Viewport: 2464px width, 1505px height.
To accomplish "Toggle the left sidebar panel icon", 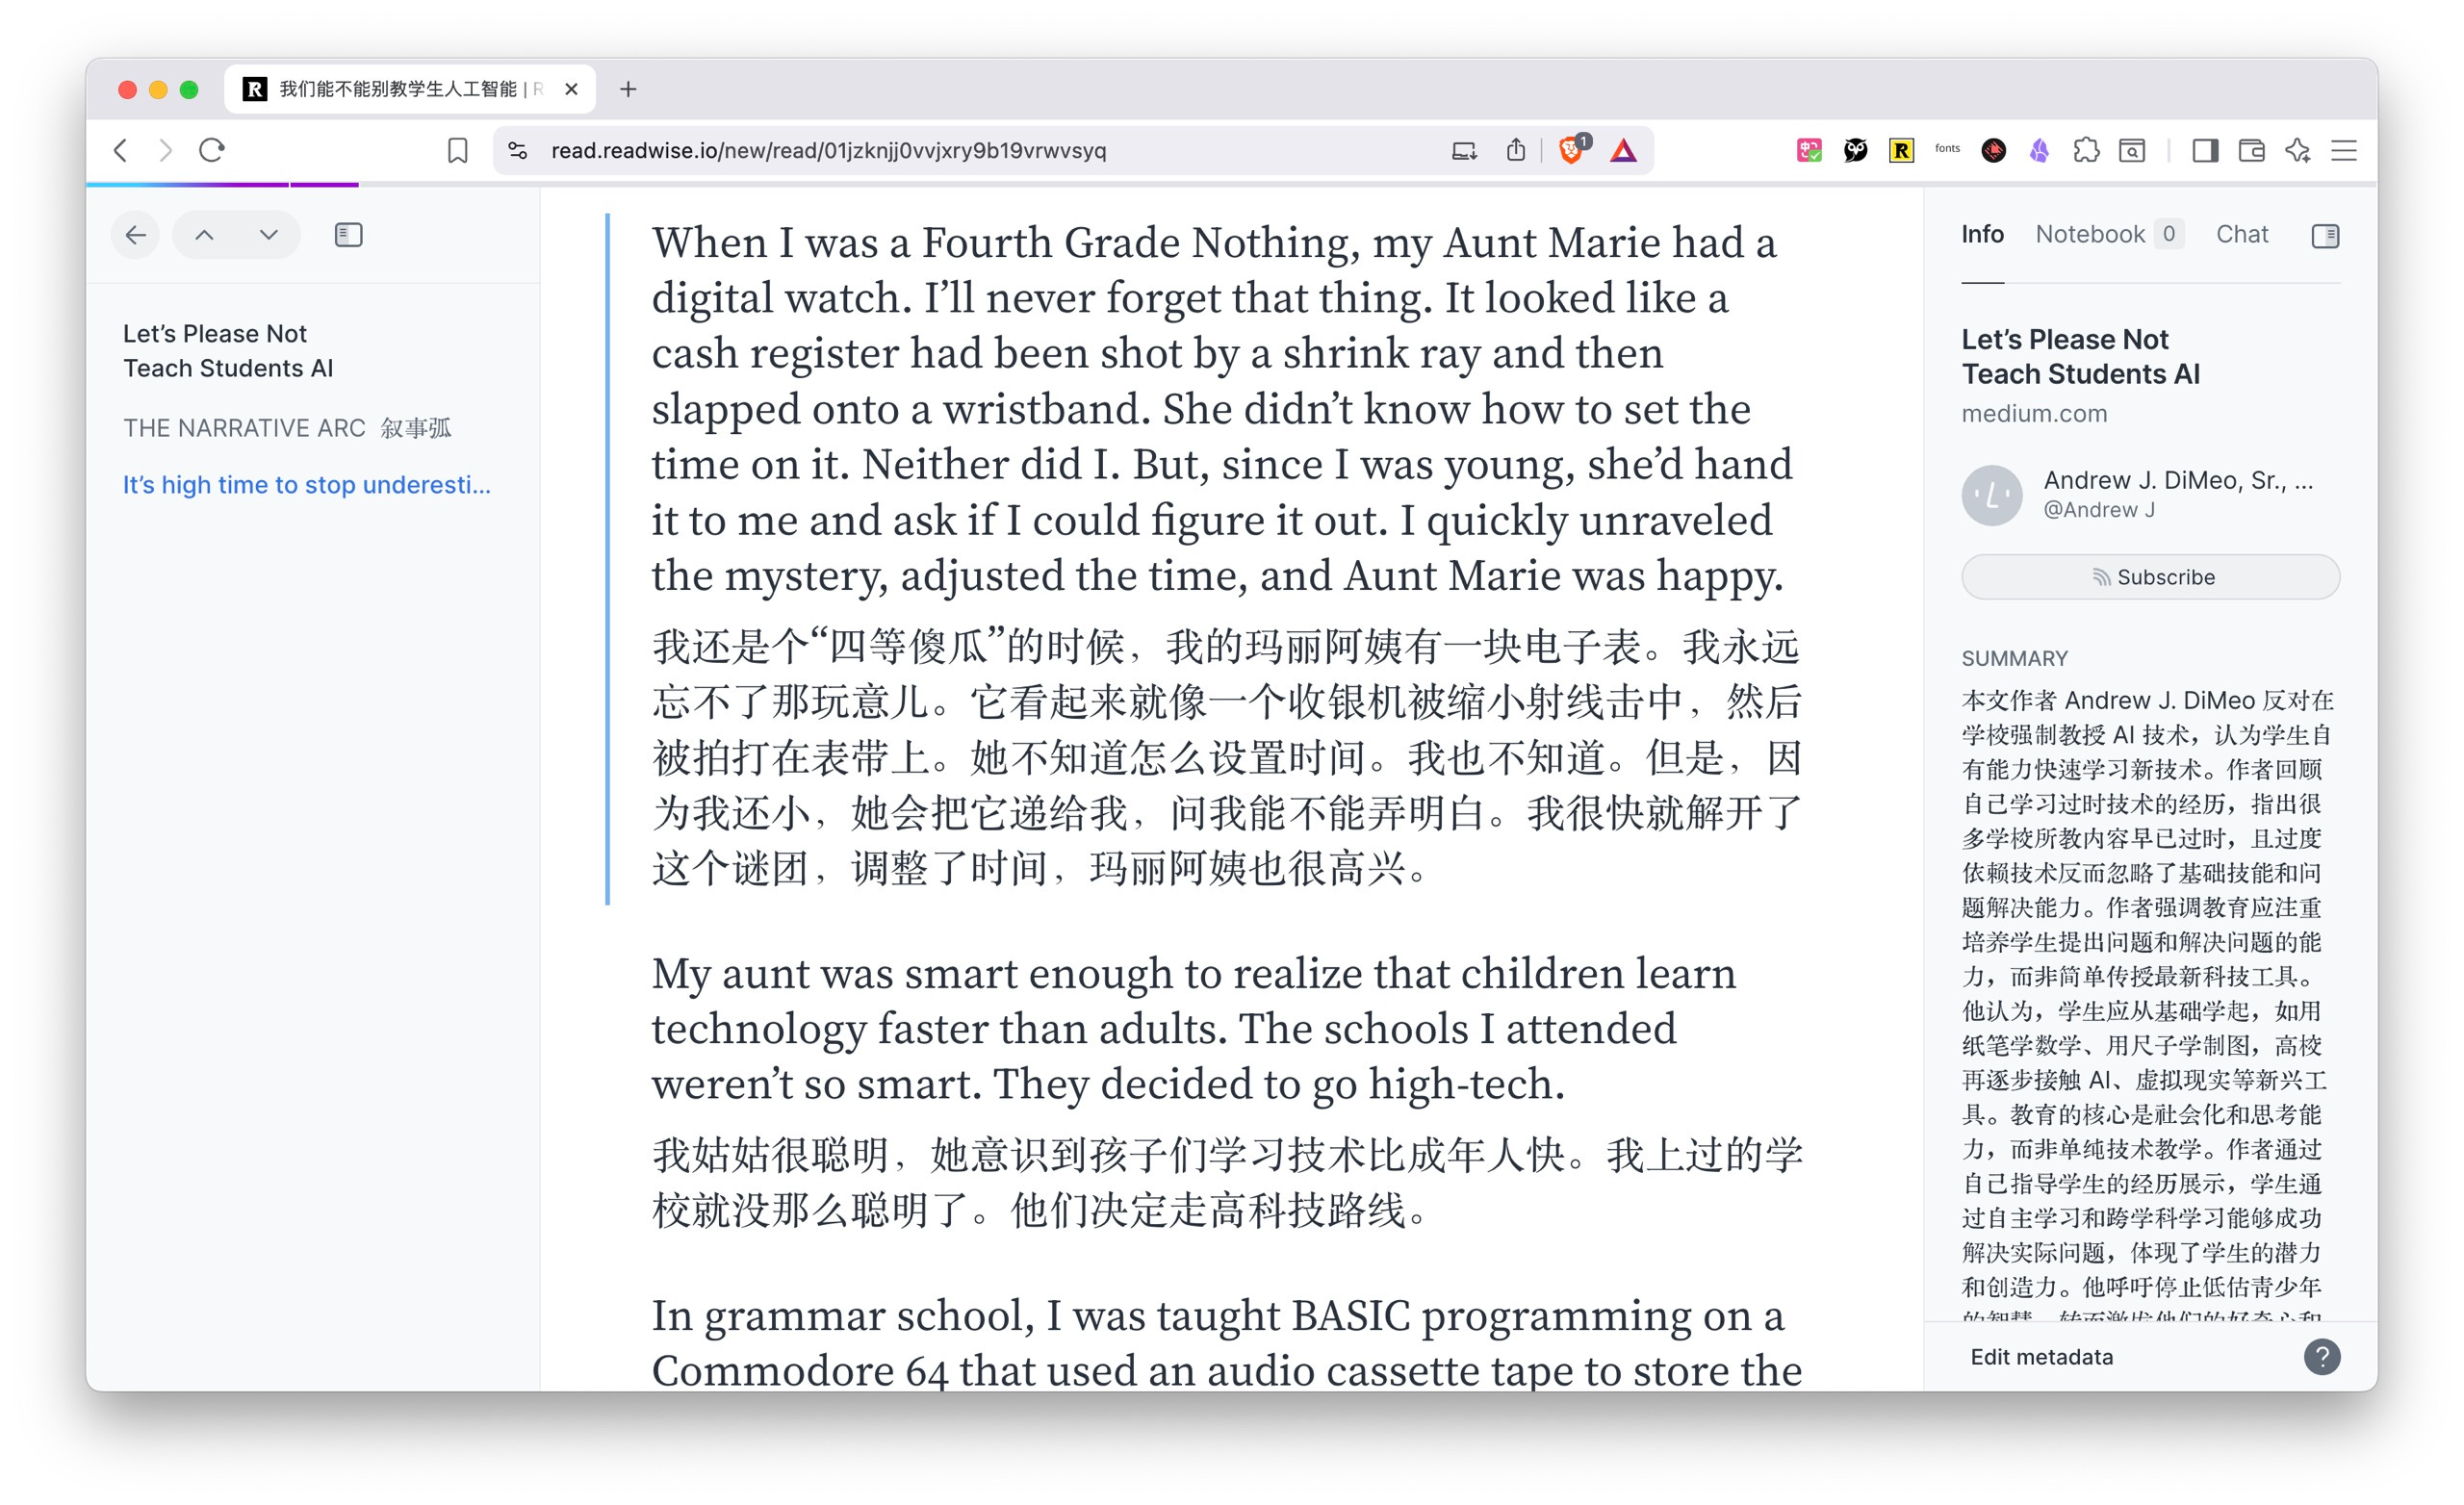I will click(348, 235).
